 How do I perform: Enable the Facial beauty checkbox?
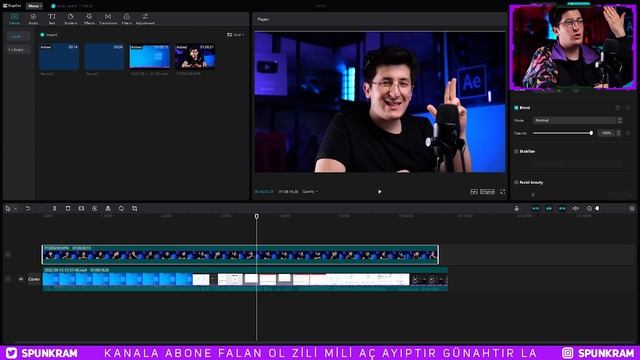click(x=516, y=182)
